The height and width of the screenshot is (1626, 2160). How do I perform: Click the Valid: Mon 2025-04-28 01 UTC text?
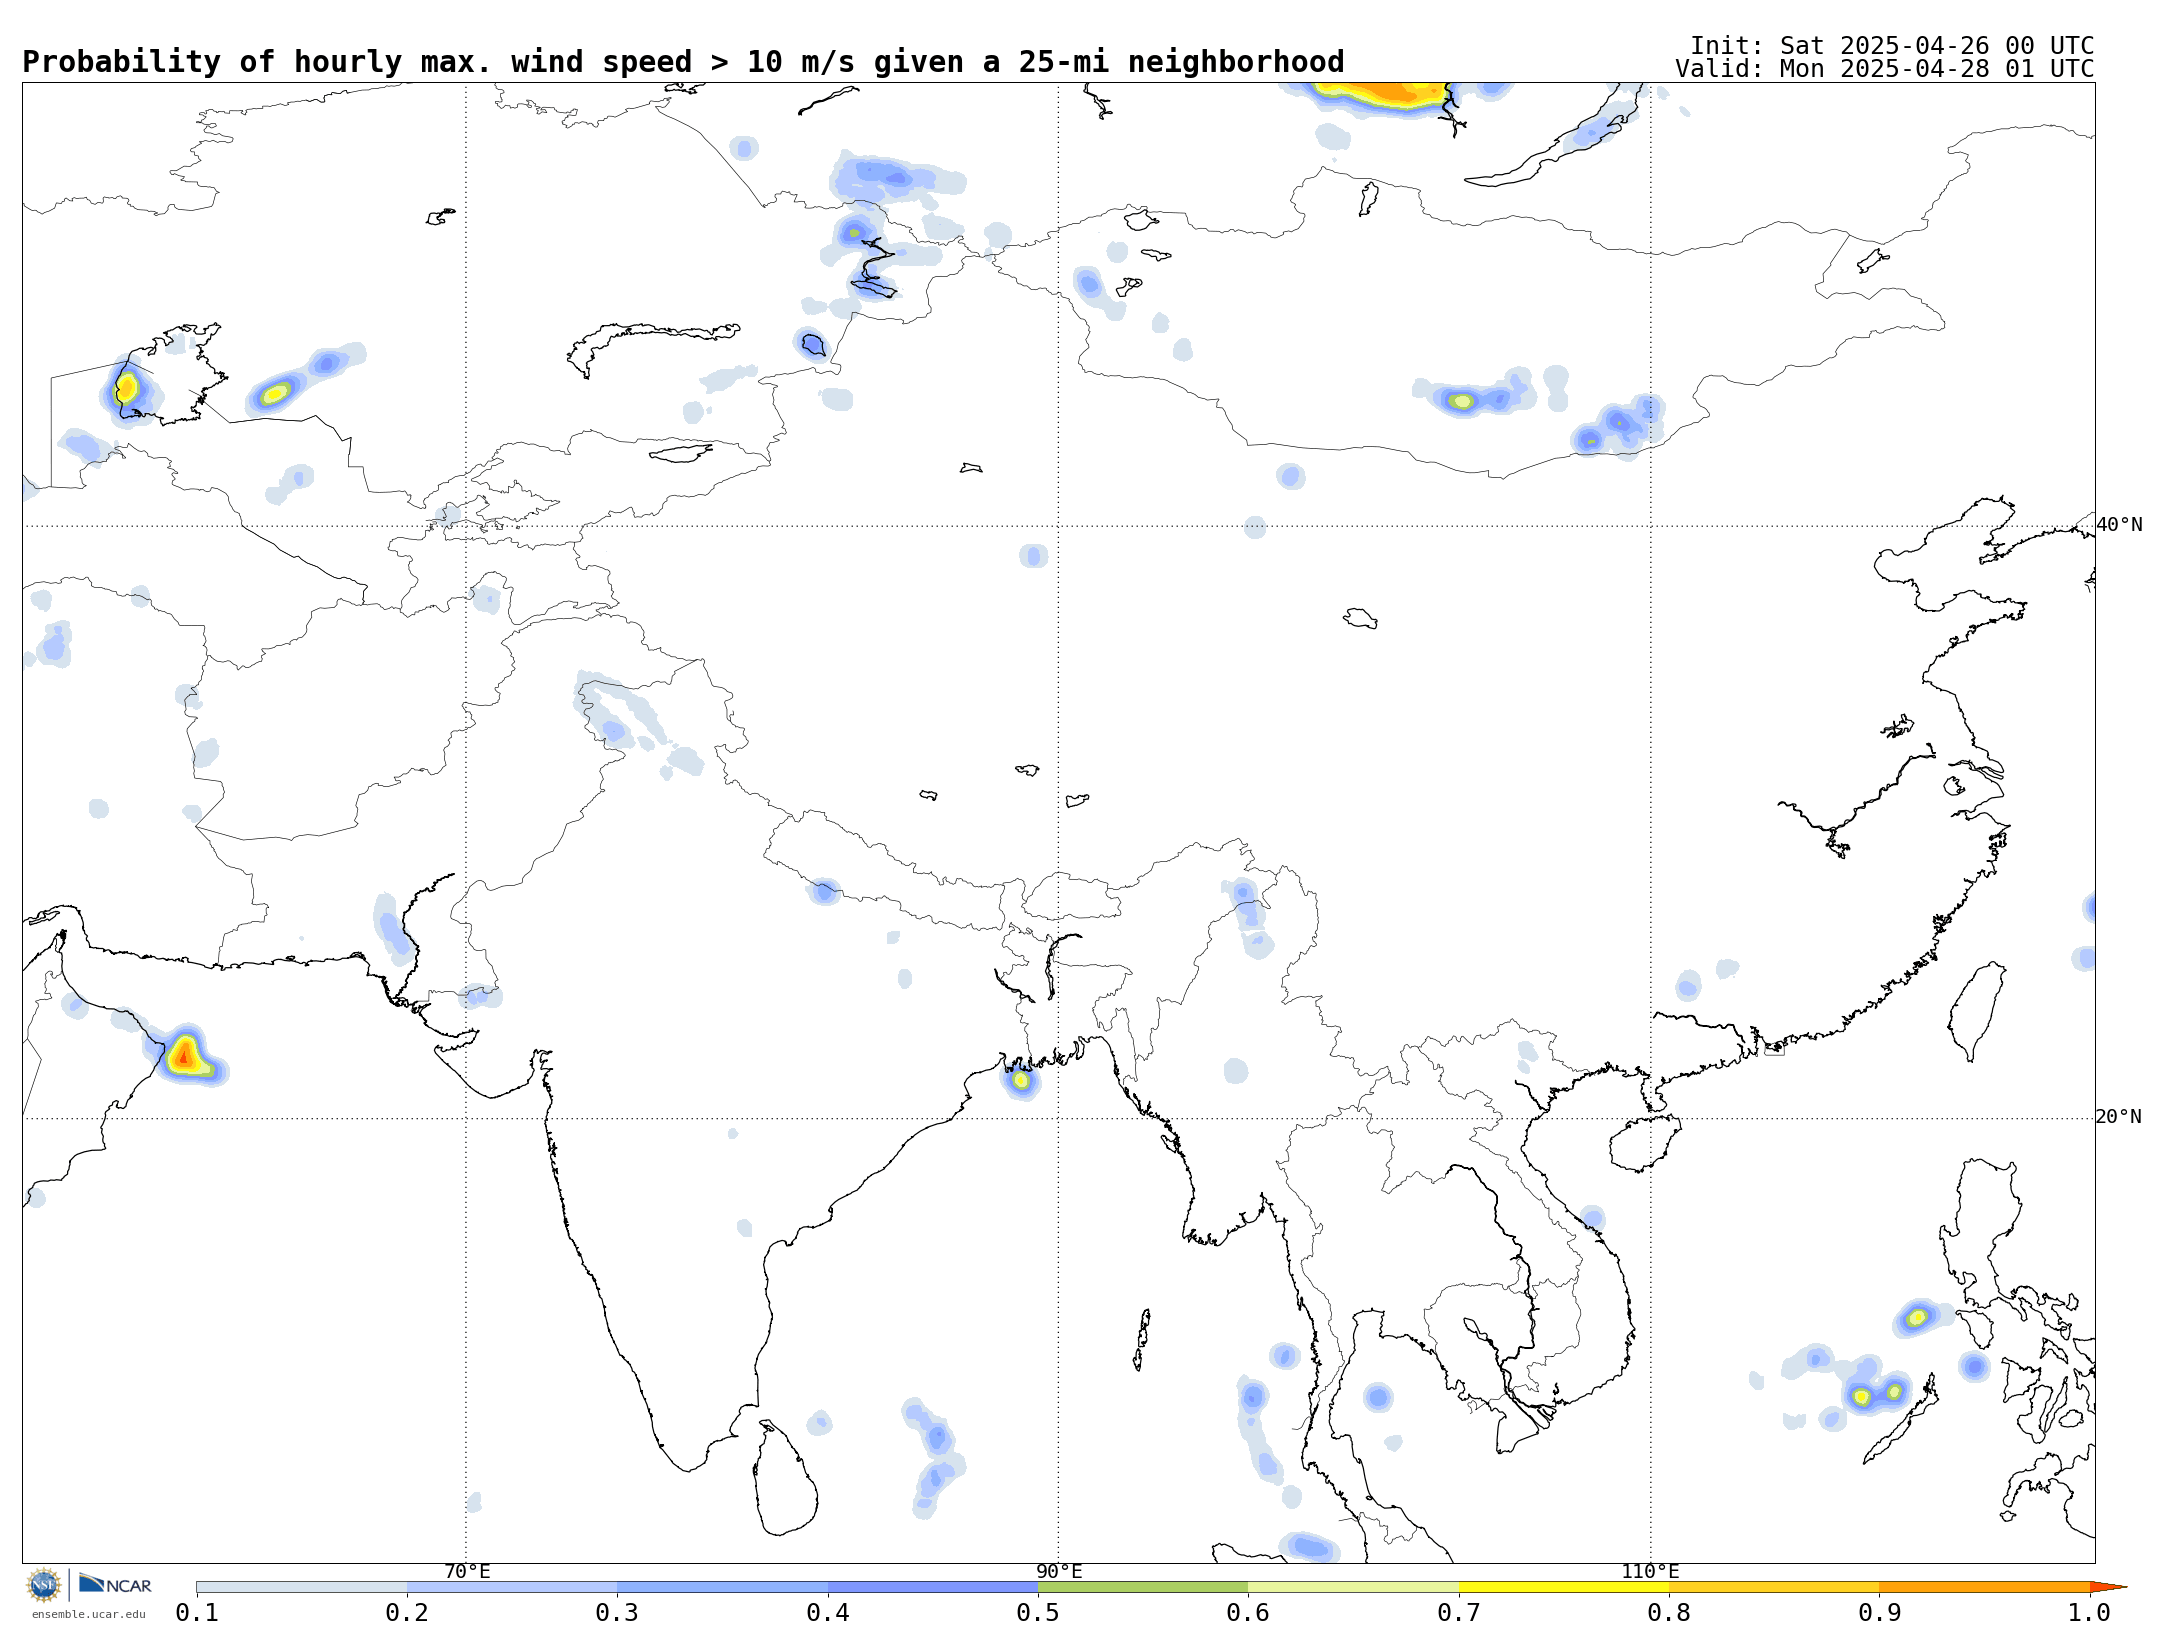click(x=1885, y=69)
